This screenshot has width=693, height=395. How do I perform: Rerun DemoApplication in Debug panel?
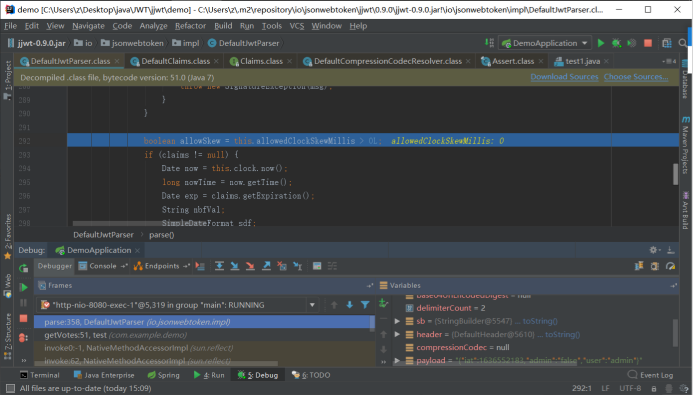[23, 268]
